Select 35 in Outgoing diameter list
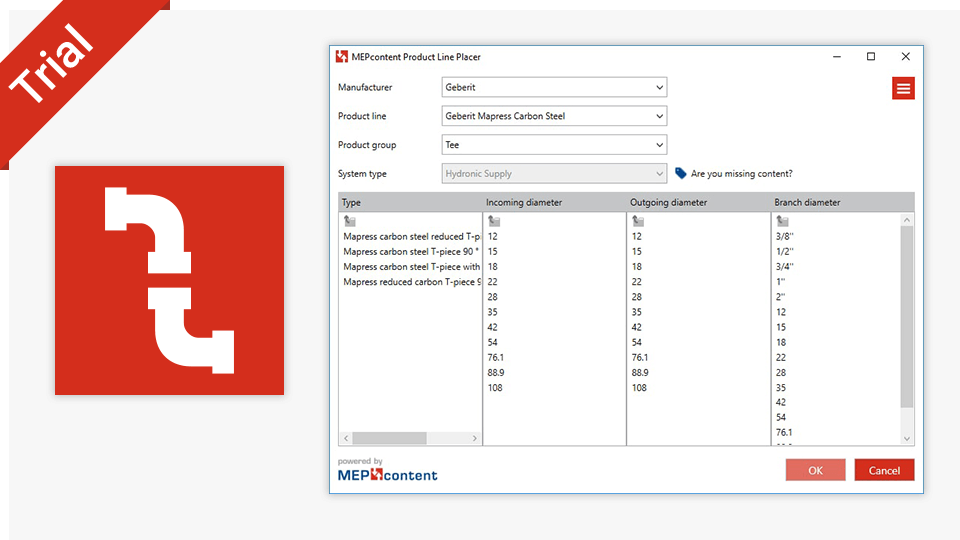 coord(637,312)
